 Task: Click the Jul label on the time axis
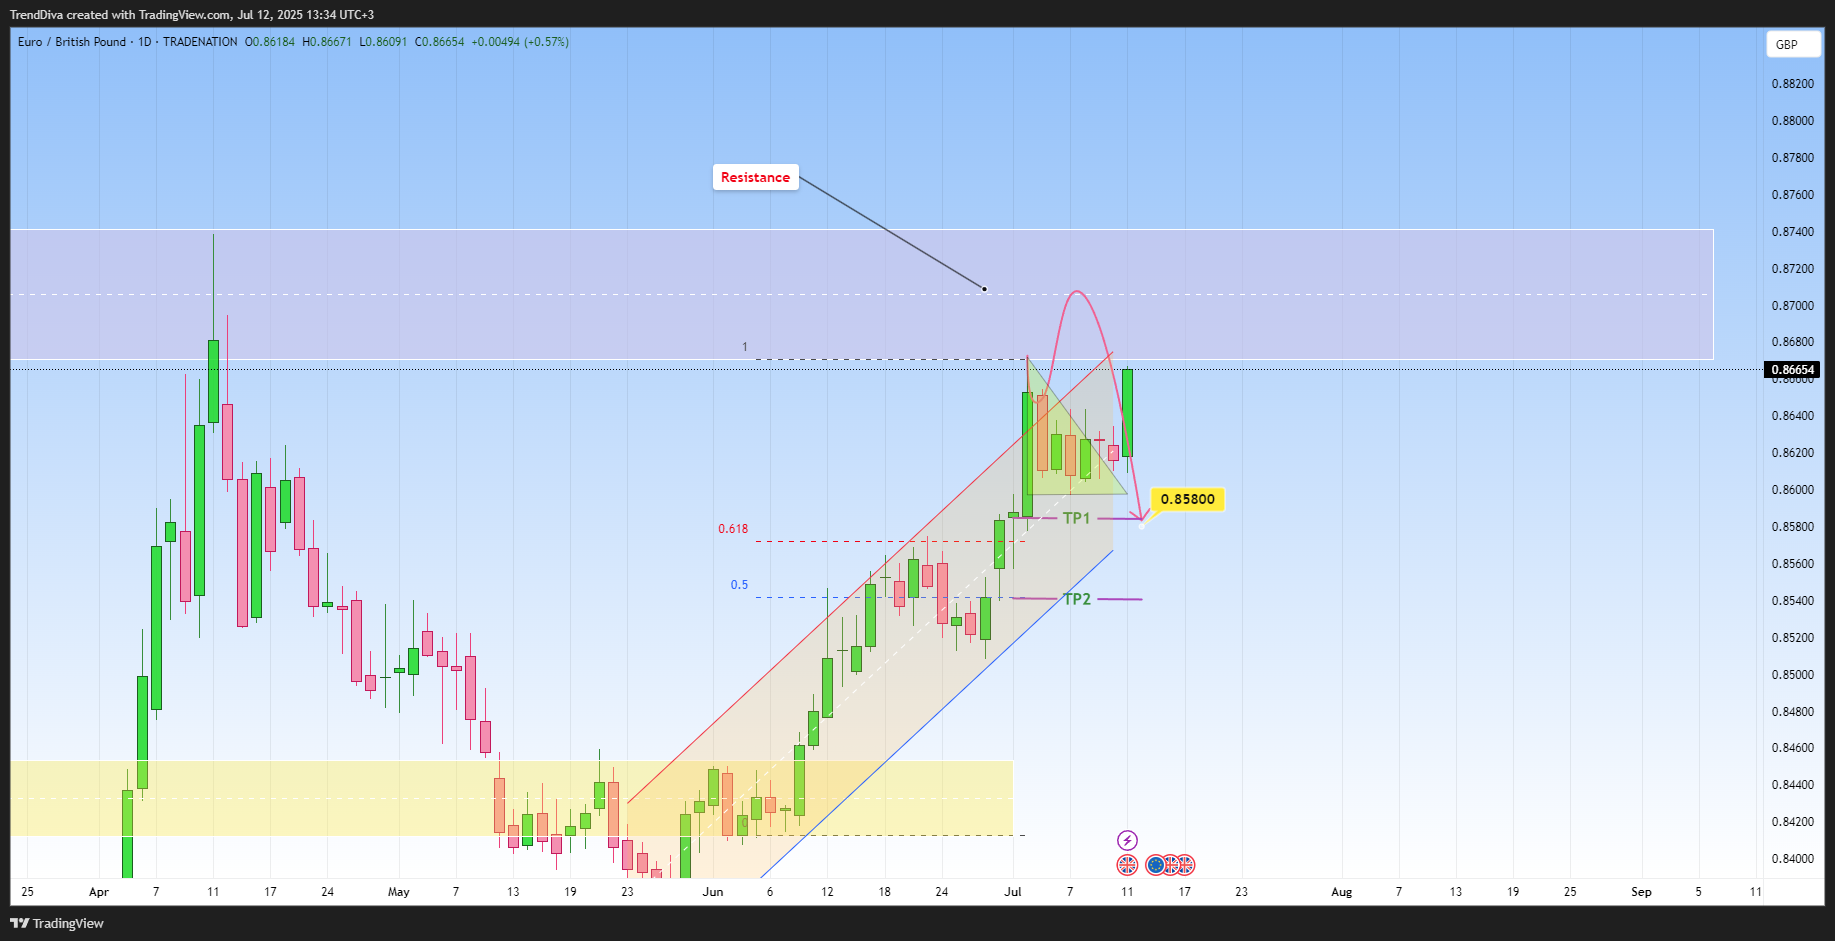1013,892
